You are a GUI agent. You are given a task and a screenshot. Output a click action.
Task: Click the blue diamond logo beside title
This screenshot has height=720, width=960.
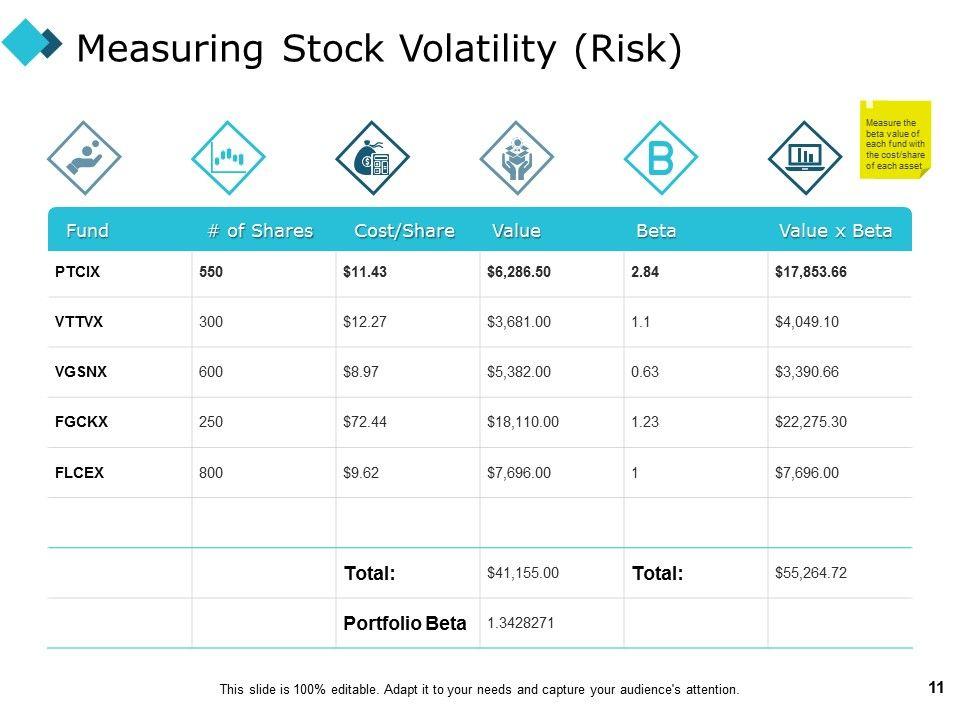[30, 43]
